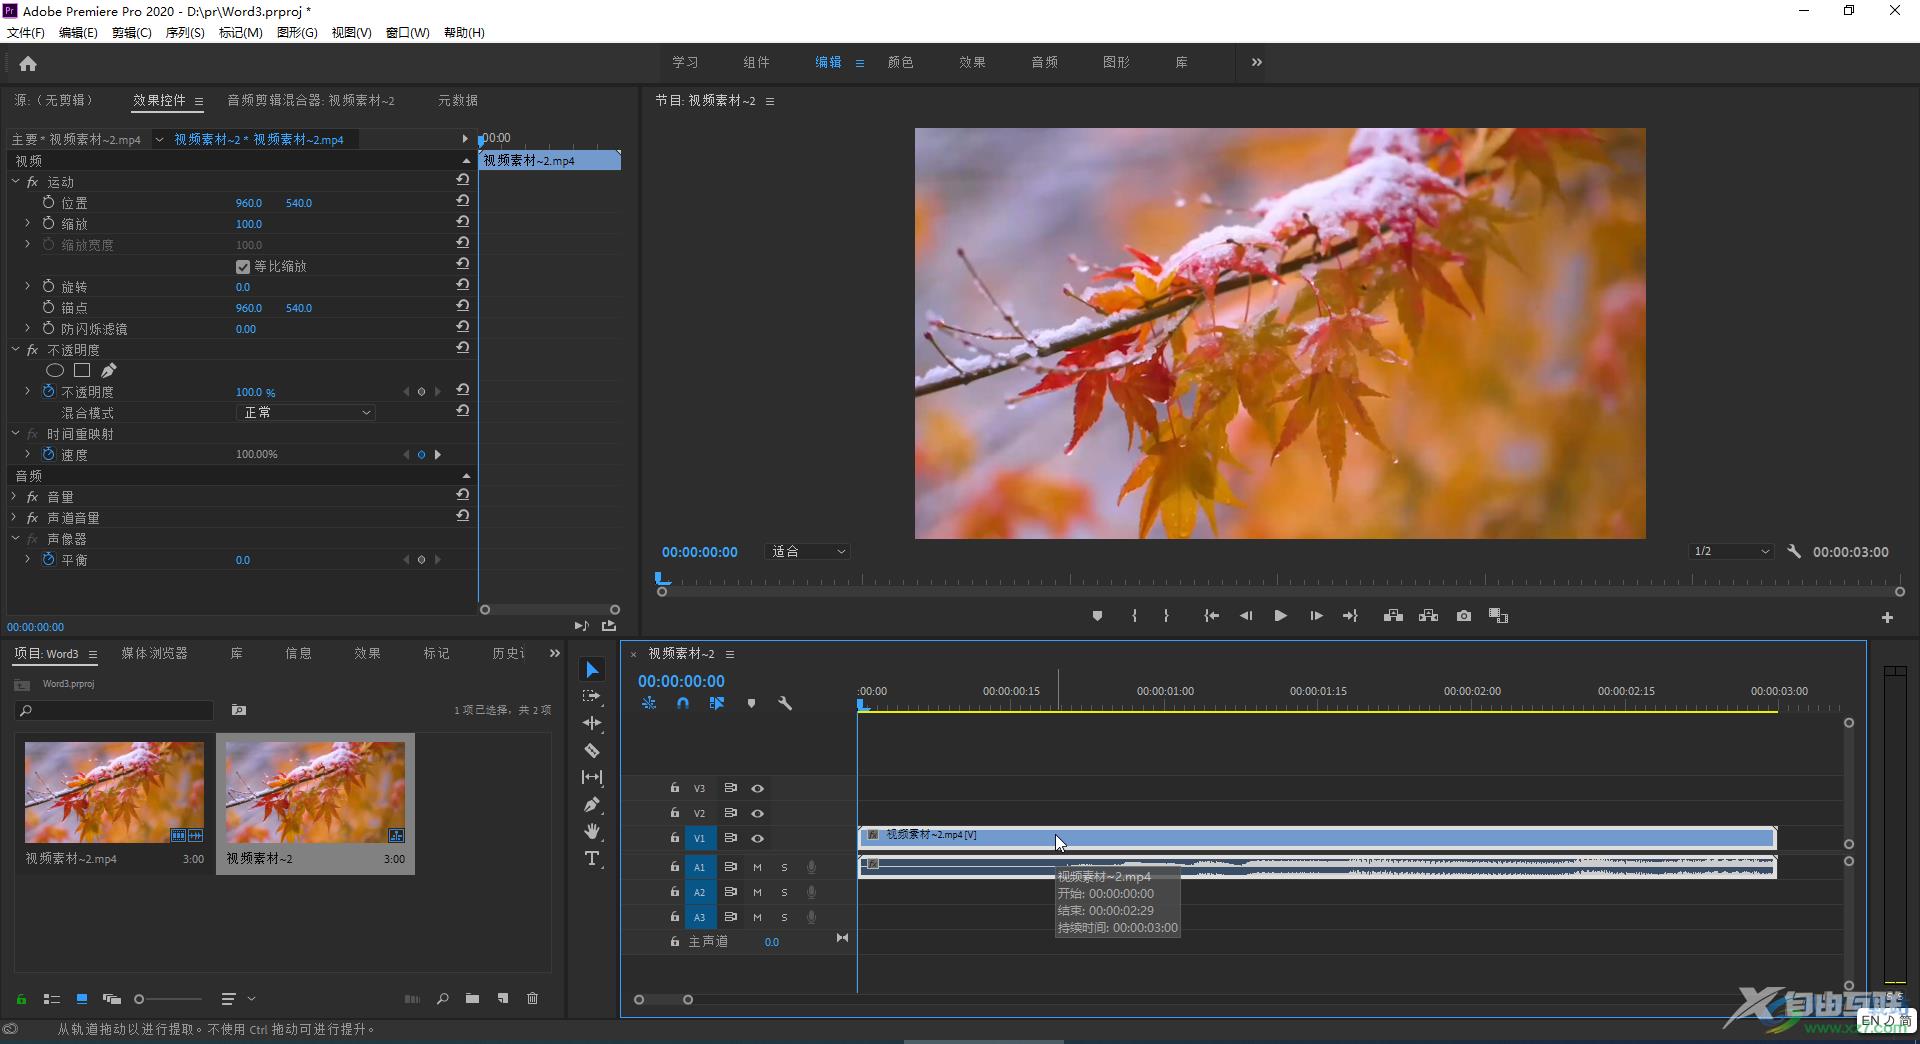Switch to Media Browser tab
Viewport: 1920px width, 1044px height.
pos(154,654)
